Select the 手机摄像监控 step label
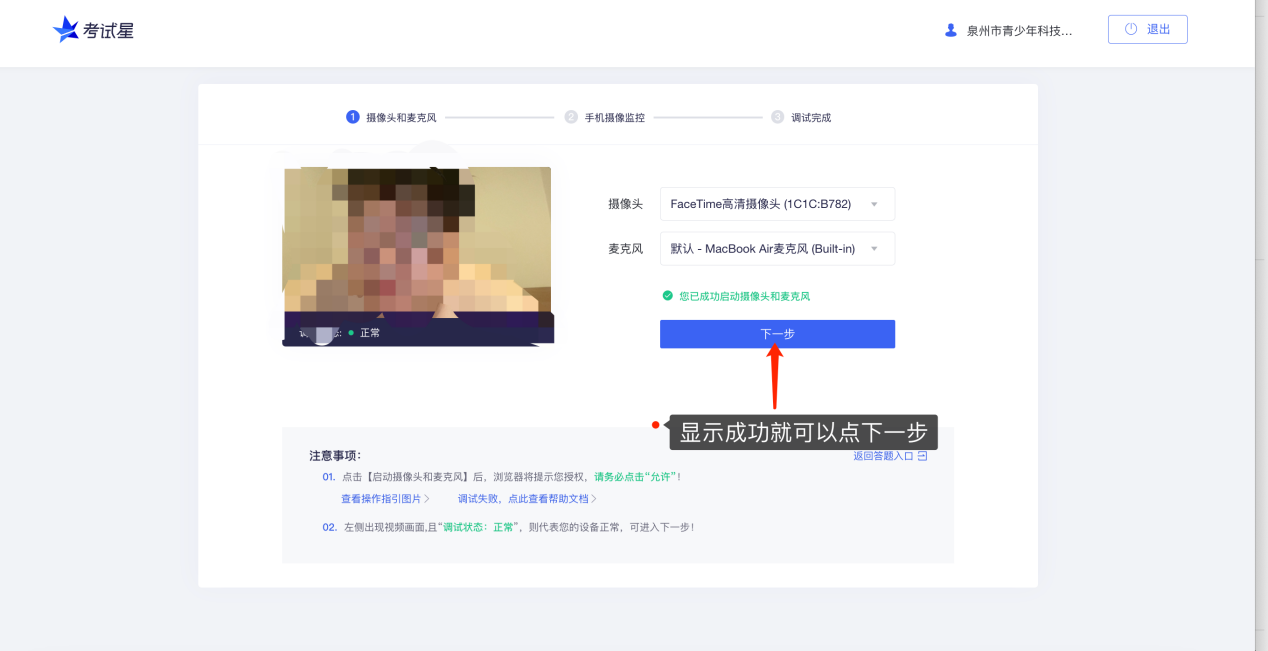Viewport: 1268px width, 651px height. [x=615, y=117]
